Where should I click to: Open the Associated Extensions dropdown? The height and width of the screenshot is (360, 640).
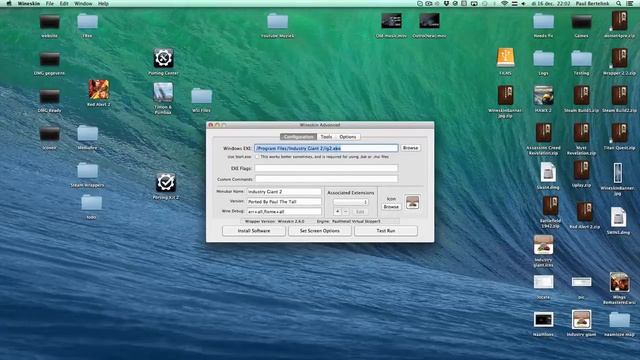[x=351, y=202]
